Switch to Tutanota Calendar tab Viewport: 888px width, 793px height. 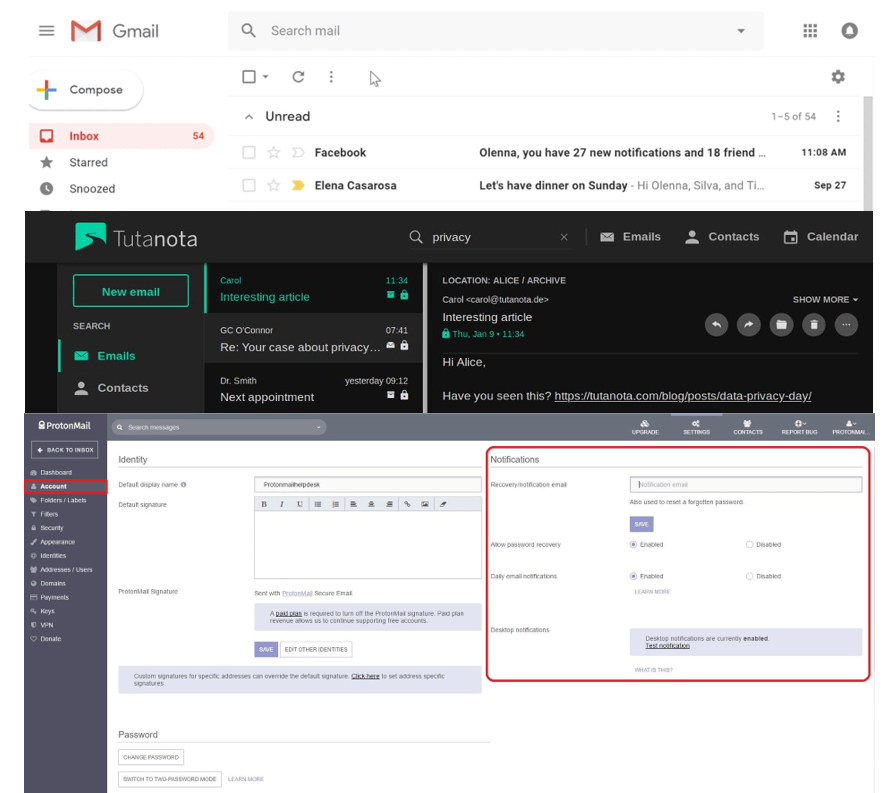821,237
